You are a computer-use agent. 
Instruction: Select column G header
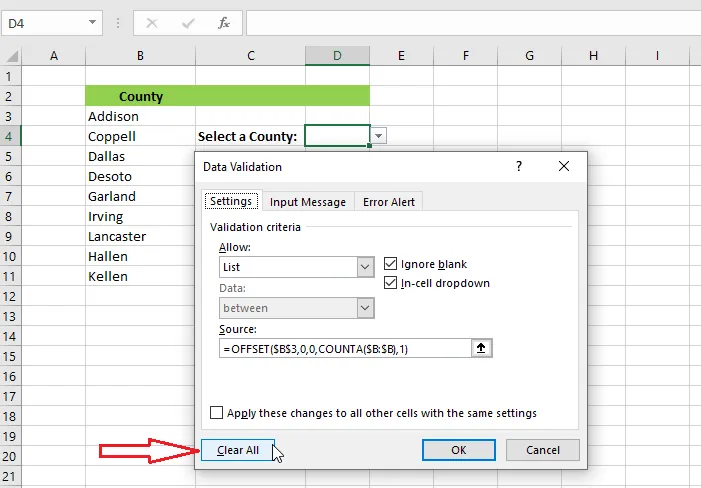click(x=529, y=56)
